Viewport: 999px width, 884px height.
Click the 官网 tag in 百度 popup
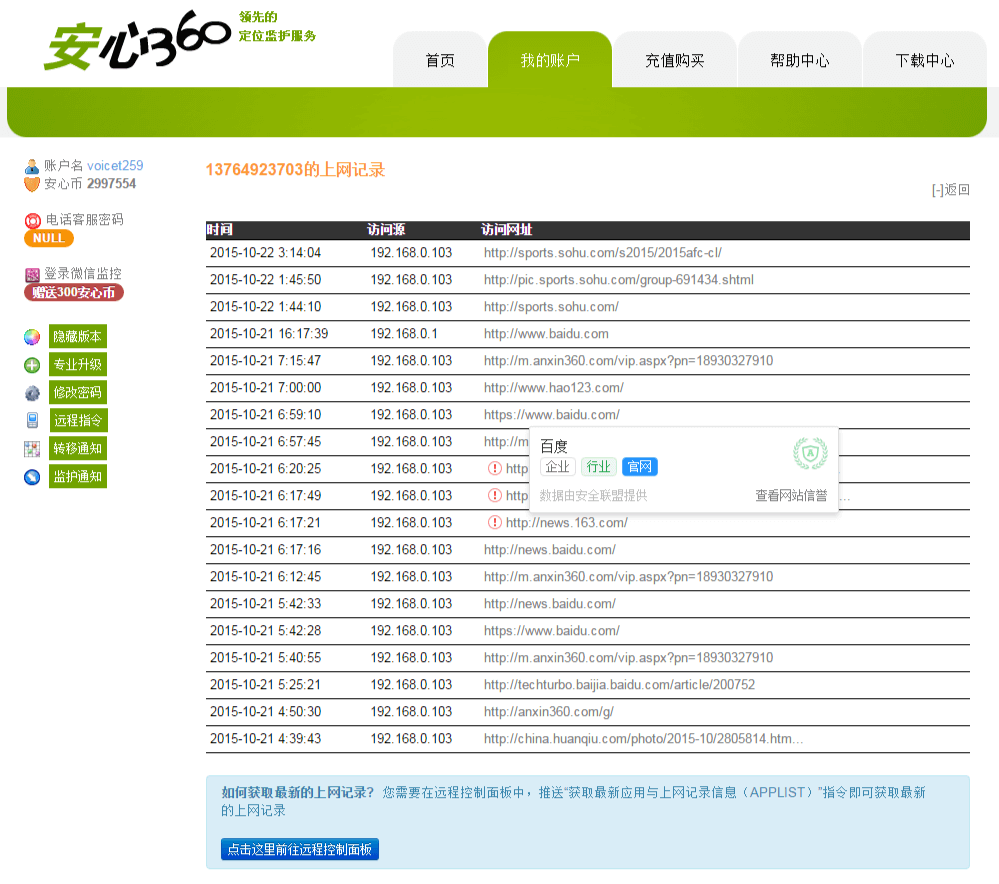pos(640,467)
